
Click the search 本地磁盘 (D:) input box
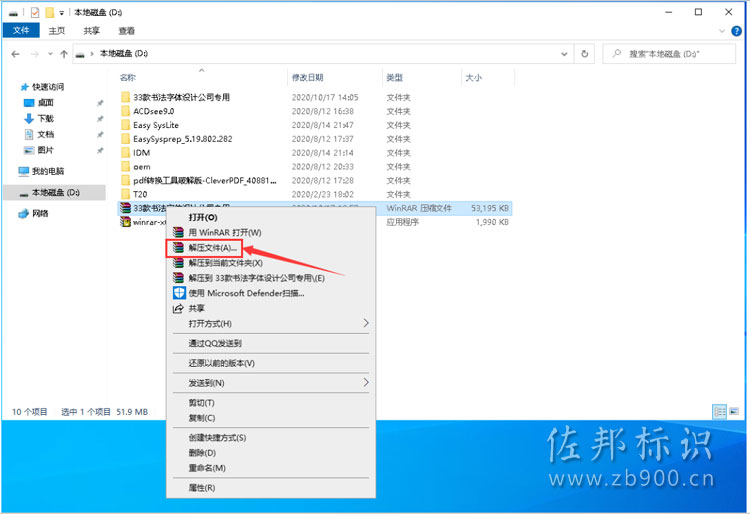tap(669, 54)
